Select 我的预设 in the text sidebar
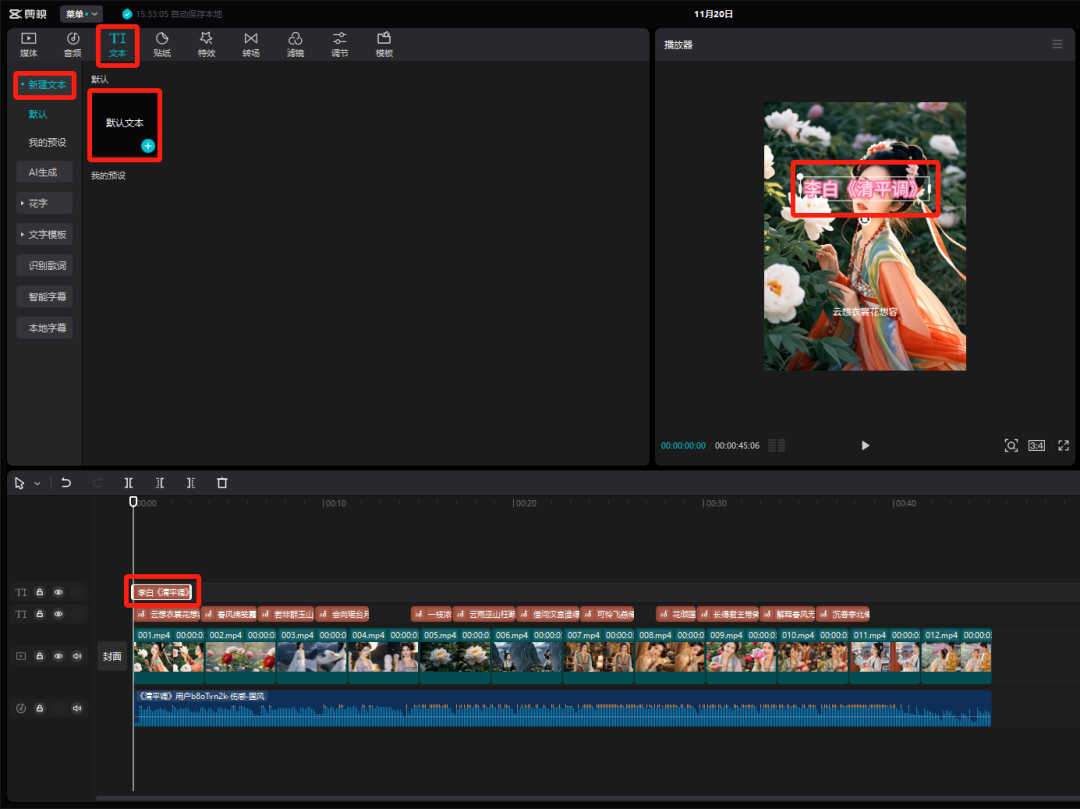 click(x=47, y=143)
